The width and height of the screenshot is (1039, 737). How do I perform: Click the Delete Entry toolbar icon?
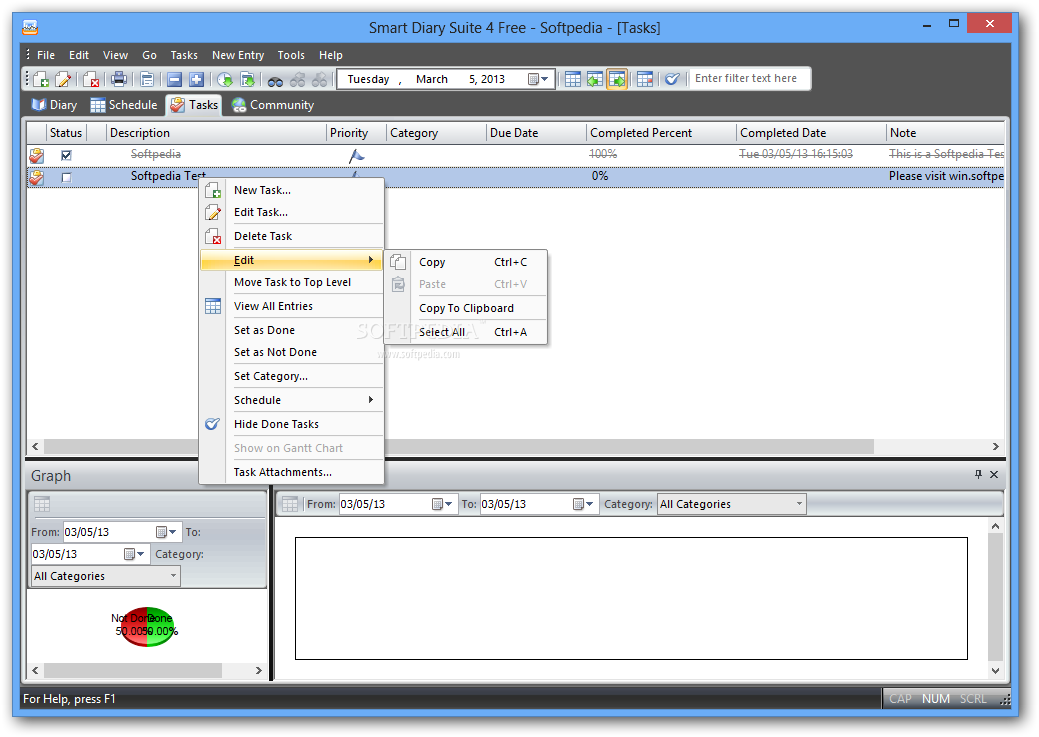tap(91, 80)
